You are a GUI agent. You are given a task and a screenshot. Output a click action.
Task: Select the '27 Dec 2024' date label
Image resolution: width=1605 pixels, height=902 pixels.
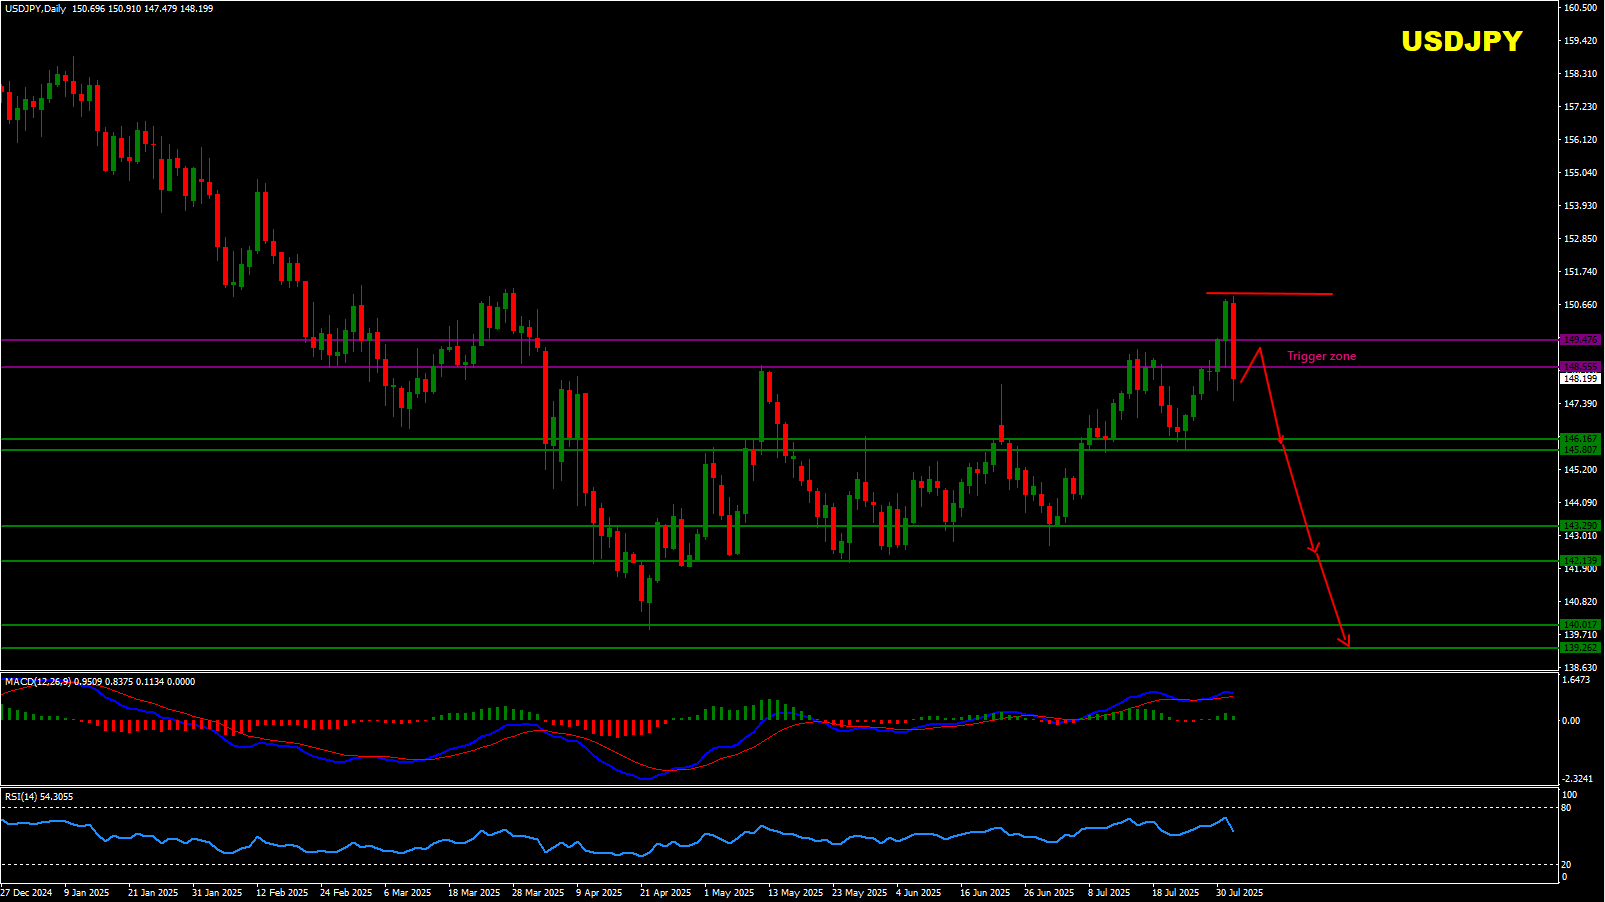tap(27, 893)
